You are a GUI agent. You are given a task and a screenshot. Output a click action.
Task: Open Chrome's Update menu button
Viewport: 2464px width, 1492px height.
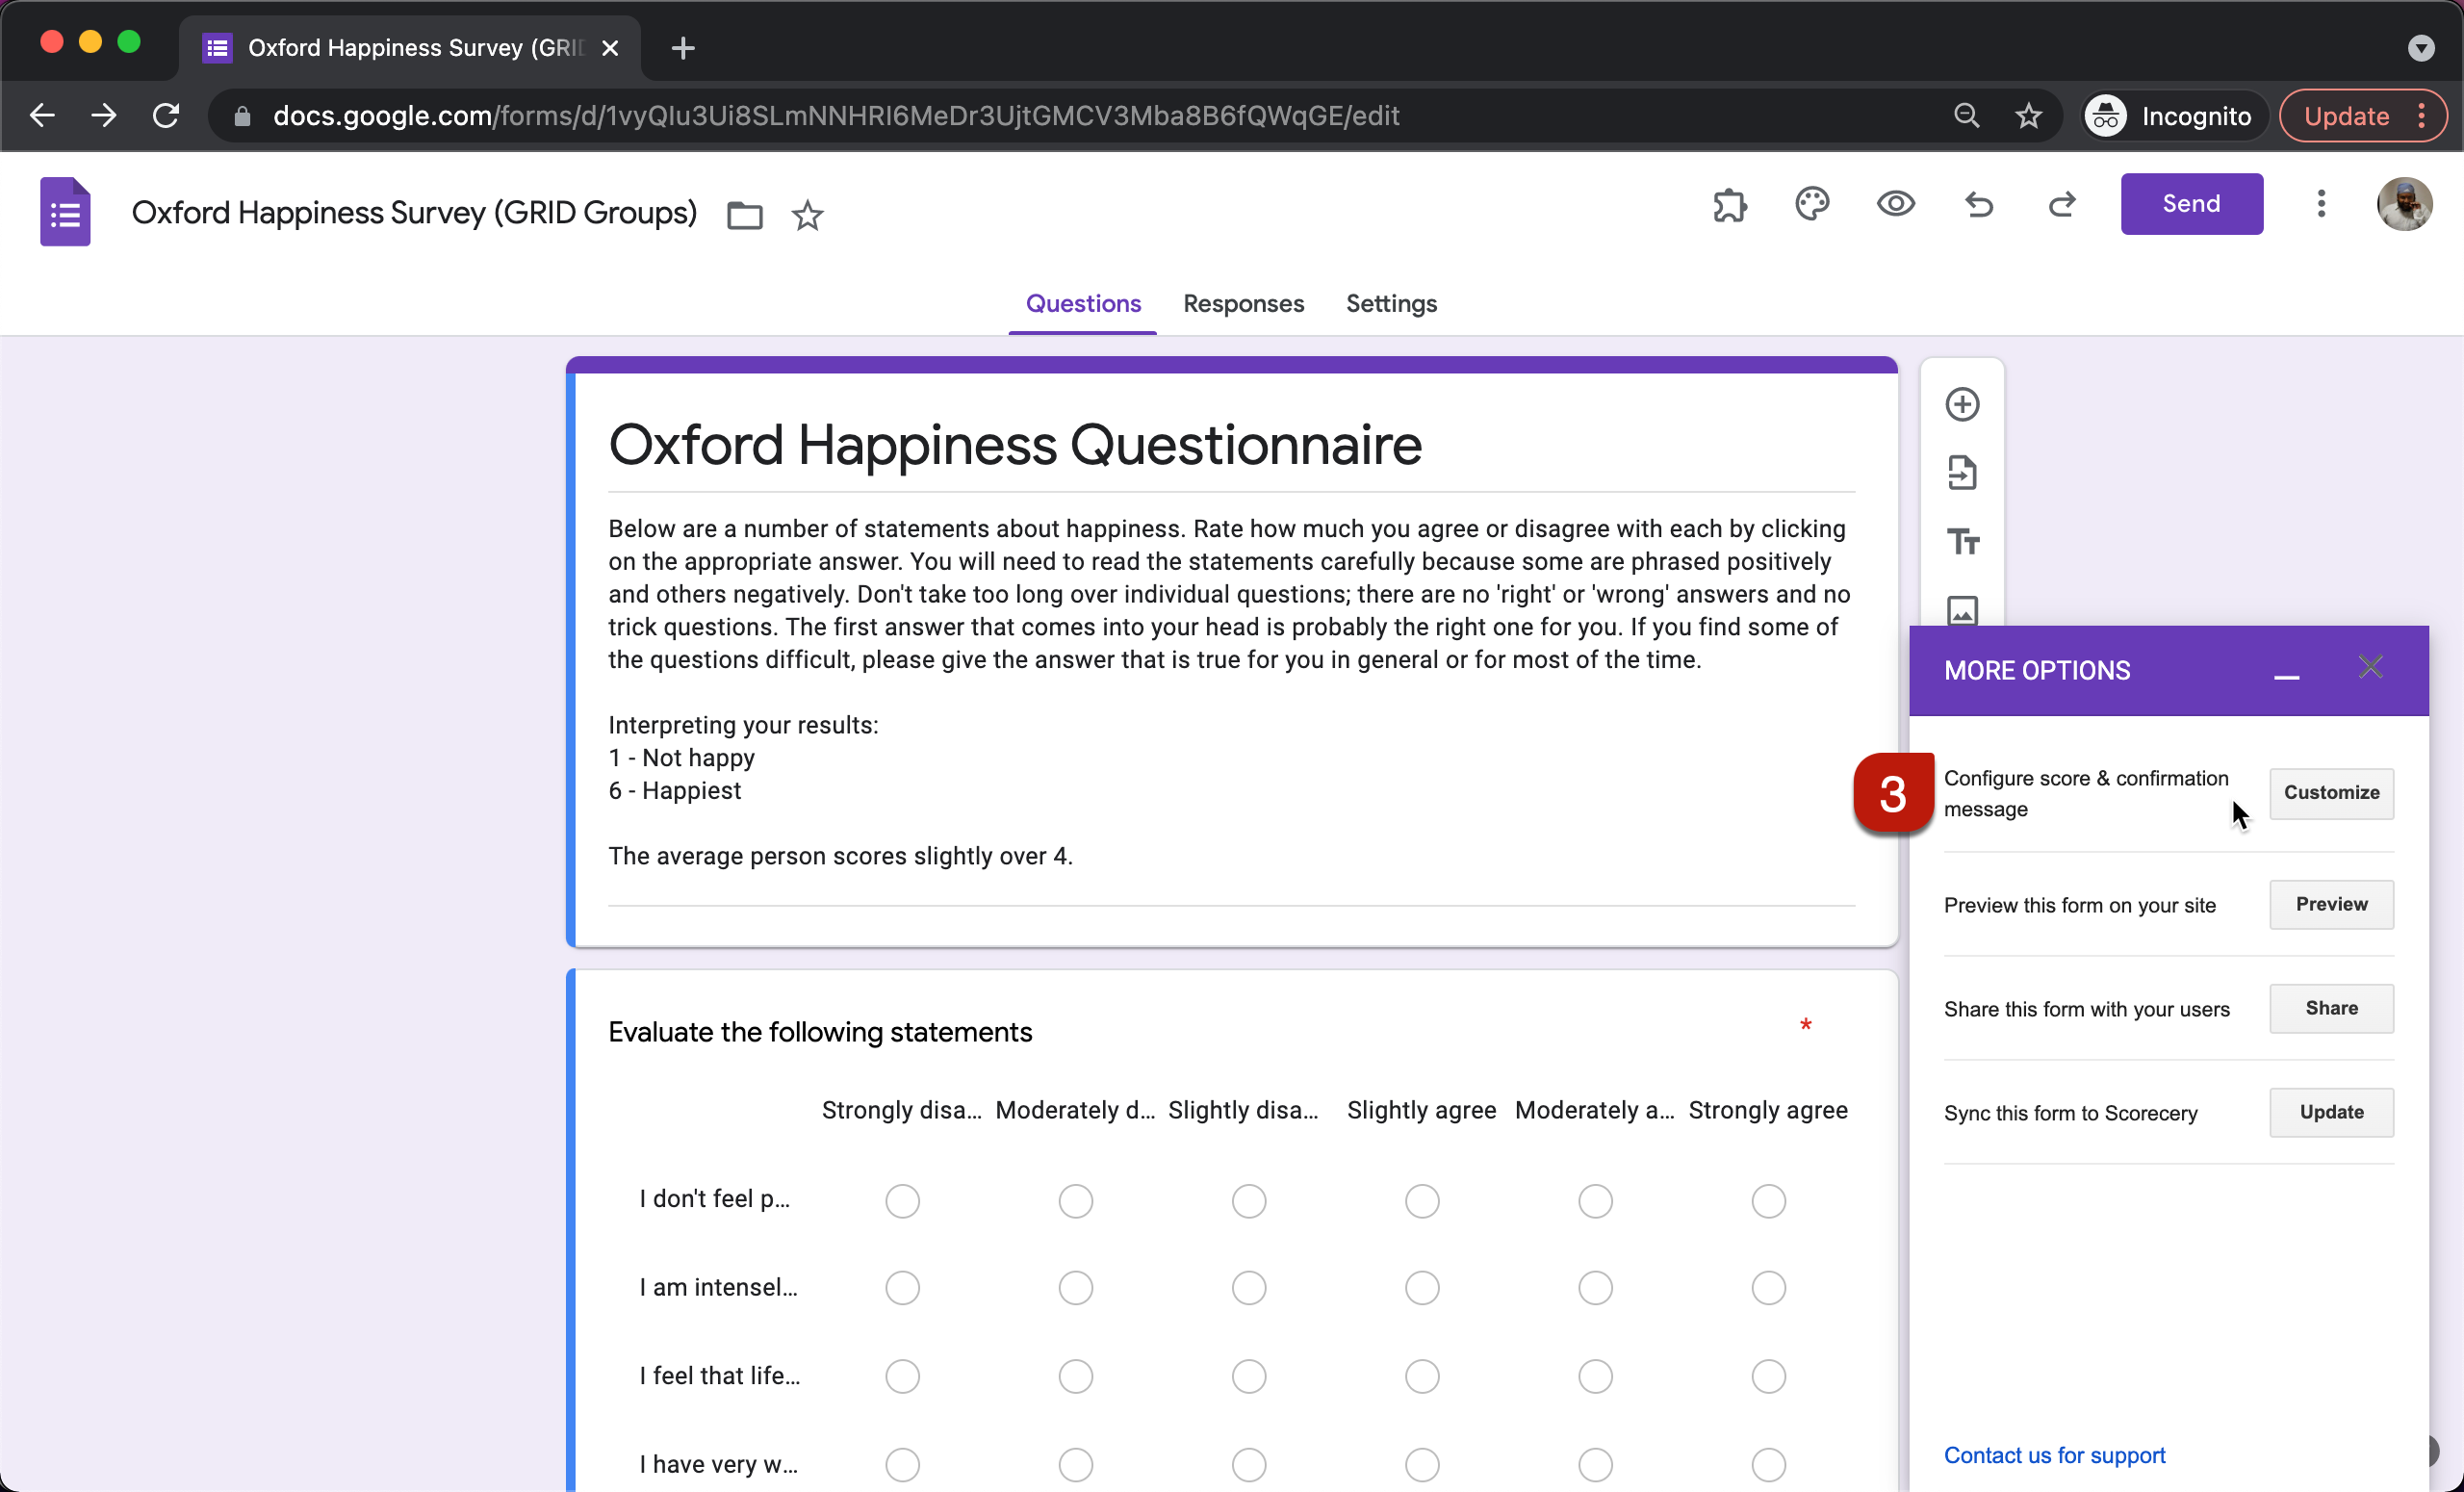click(x=2362, y=116)
